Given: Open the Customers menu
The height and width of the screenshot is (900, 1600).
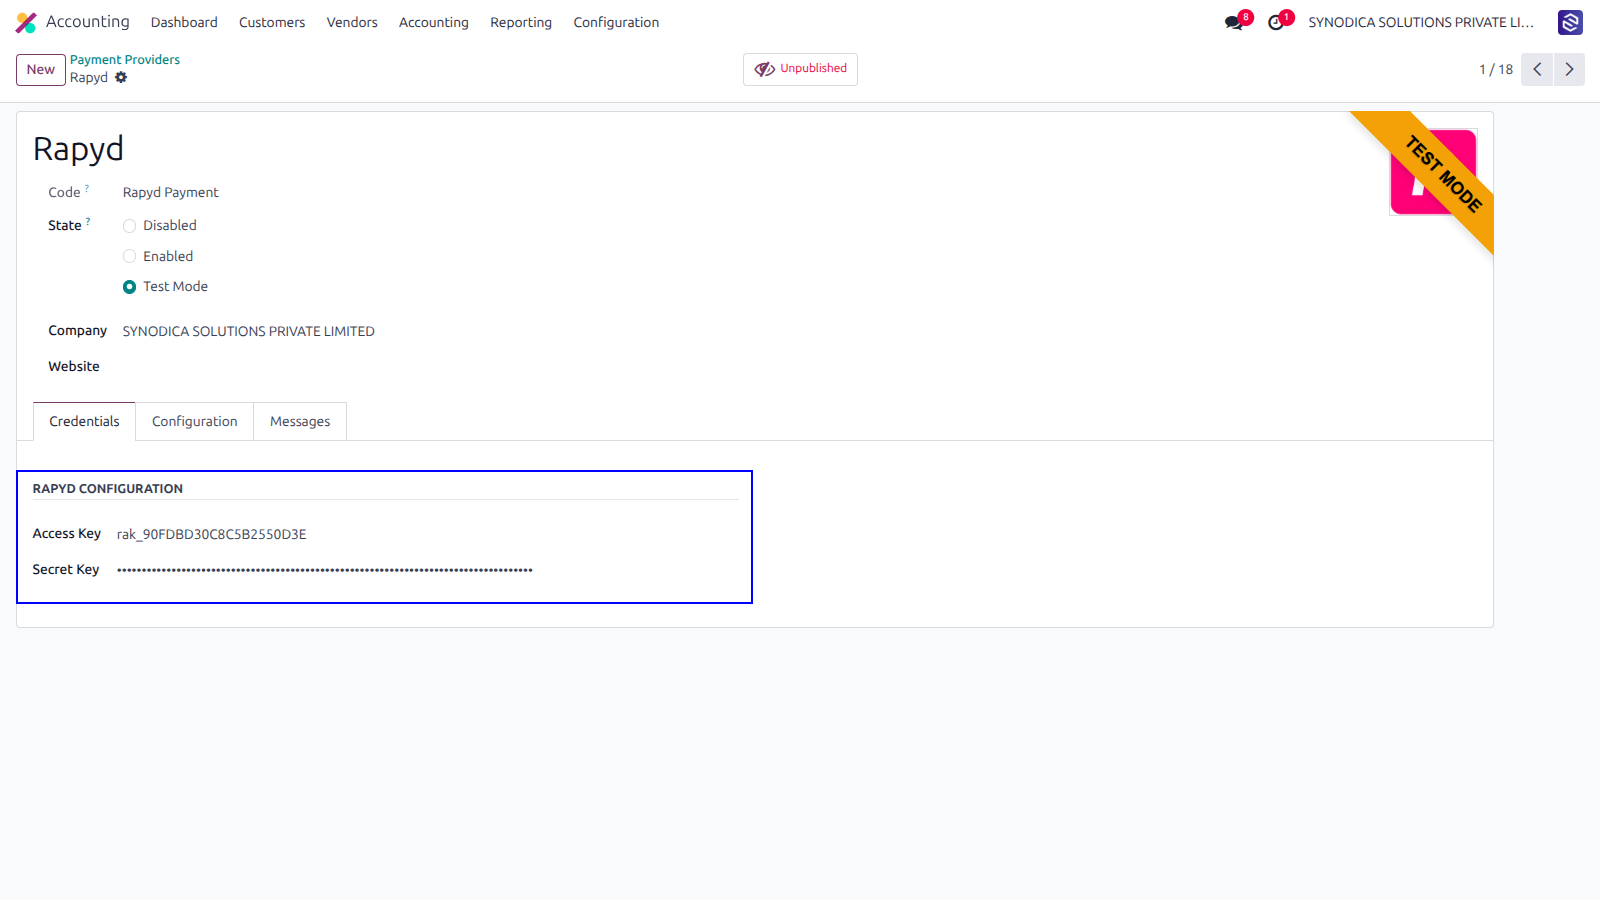Looking at the screenshot, I should pyautogui.click(x=272, y=22).
